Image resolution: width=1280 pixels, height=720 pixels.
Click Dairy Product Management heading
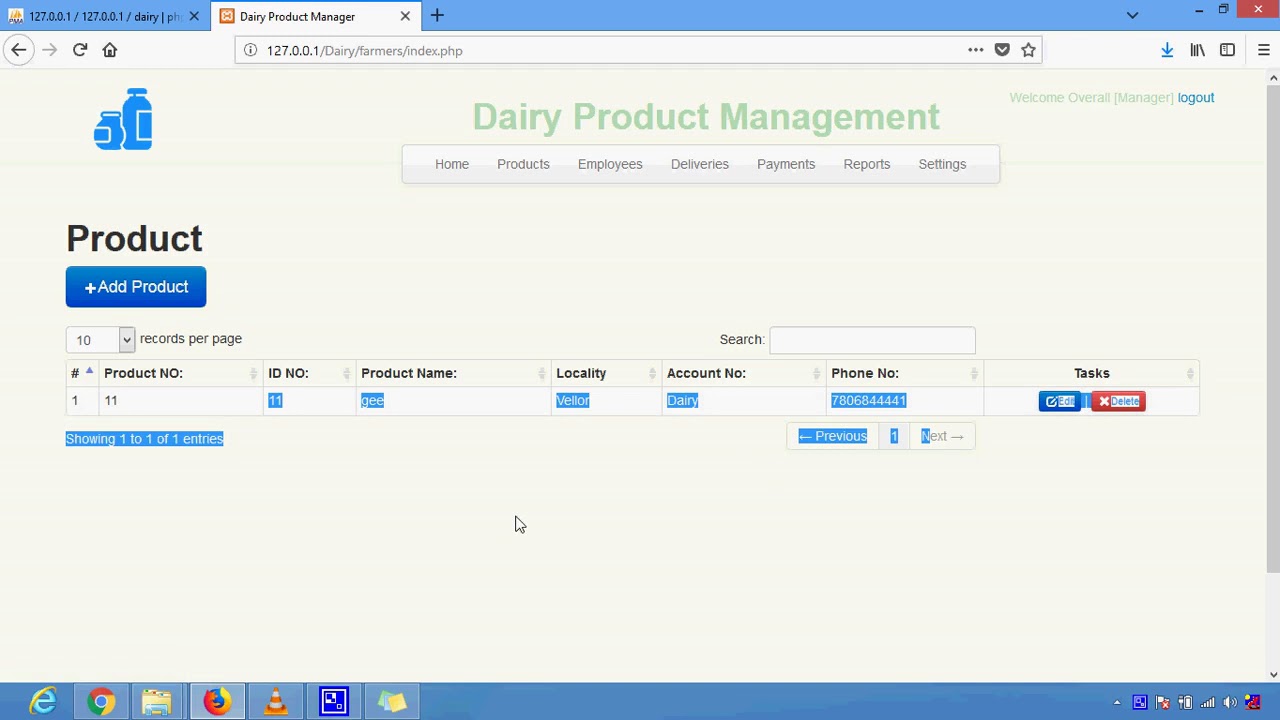(x=706, y=117)
